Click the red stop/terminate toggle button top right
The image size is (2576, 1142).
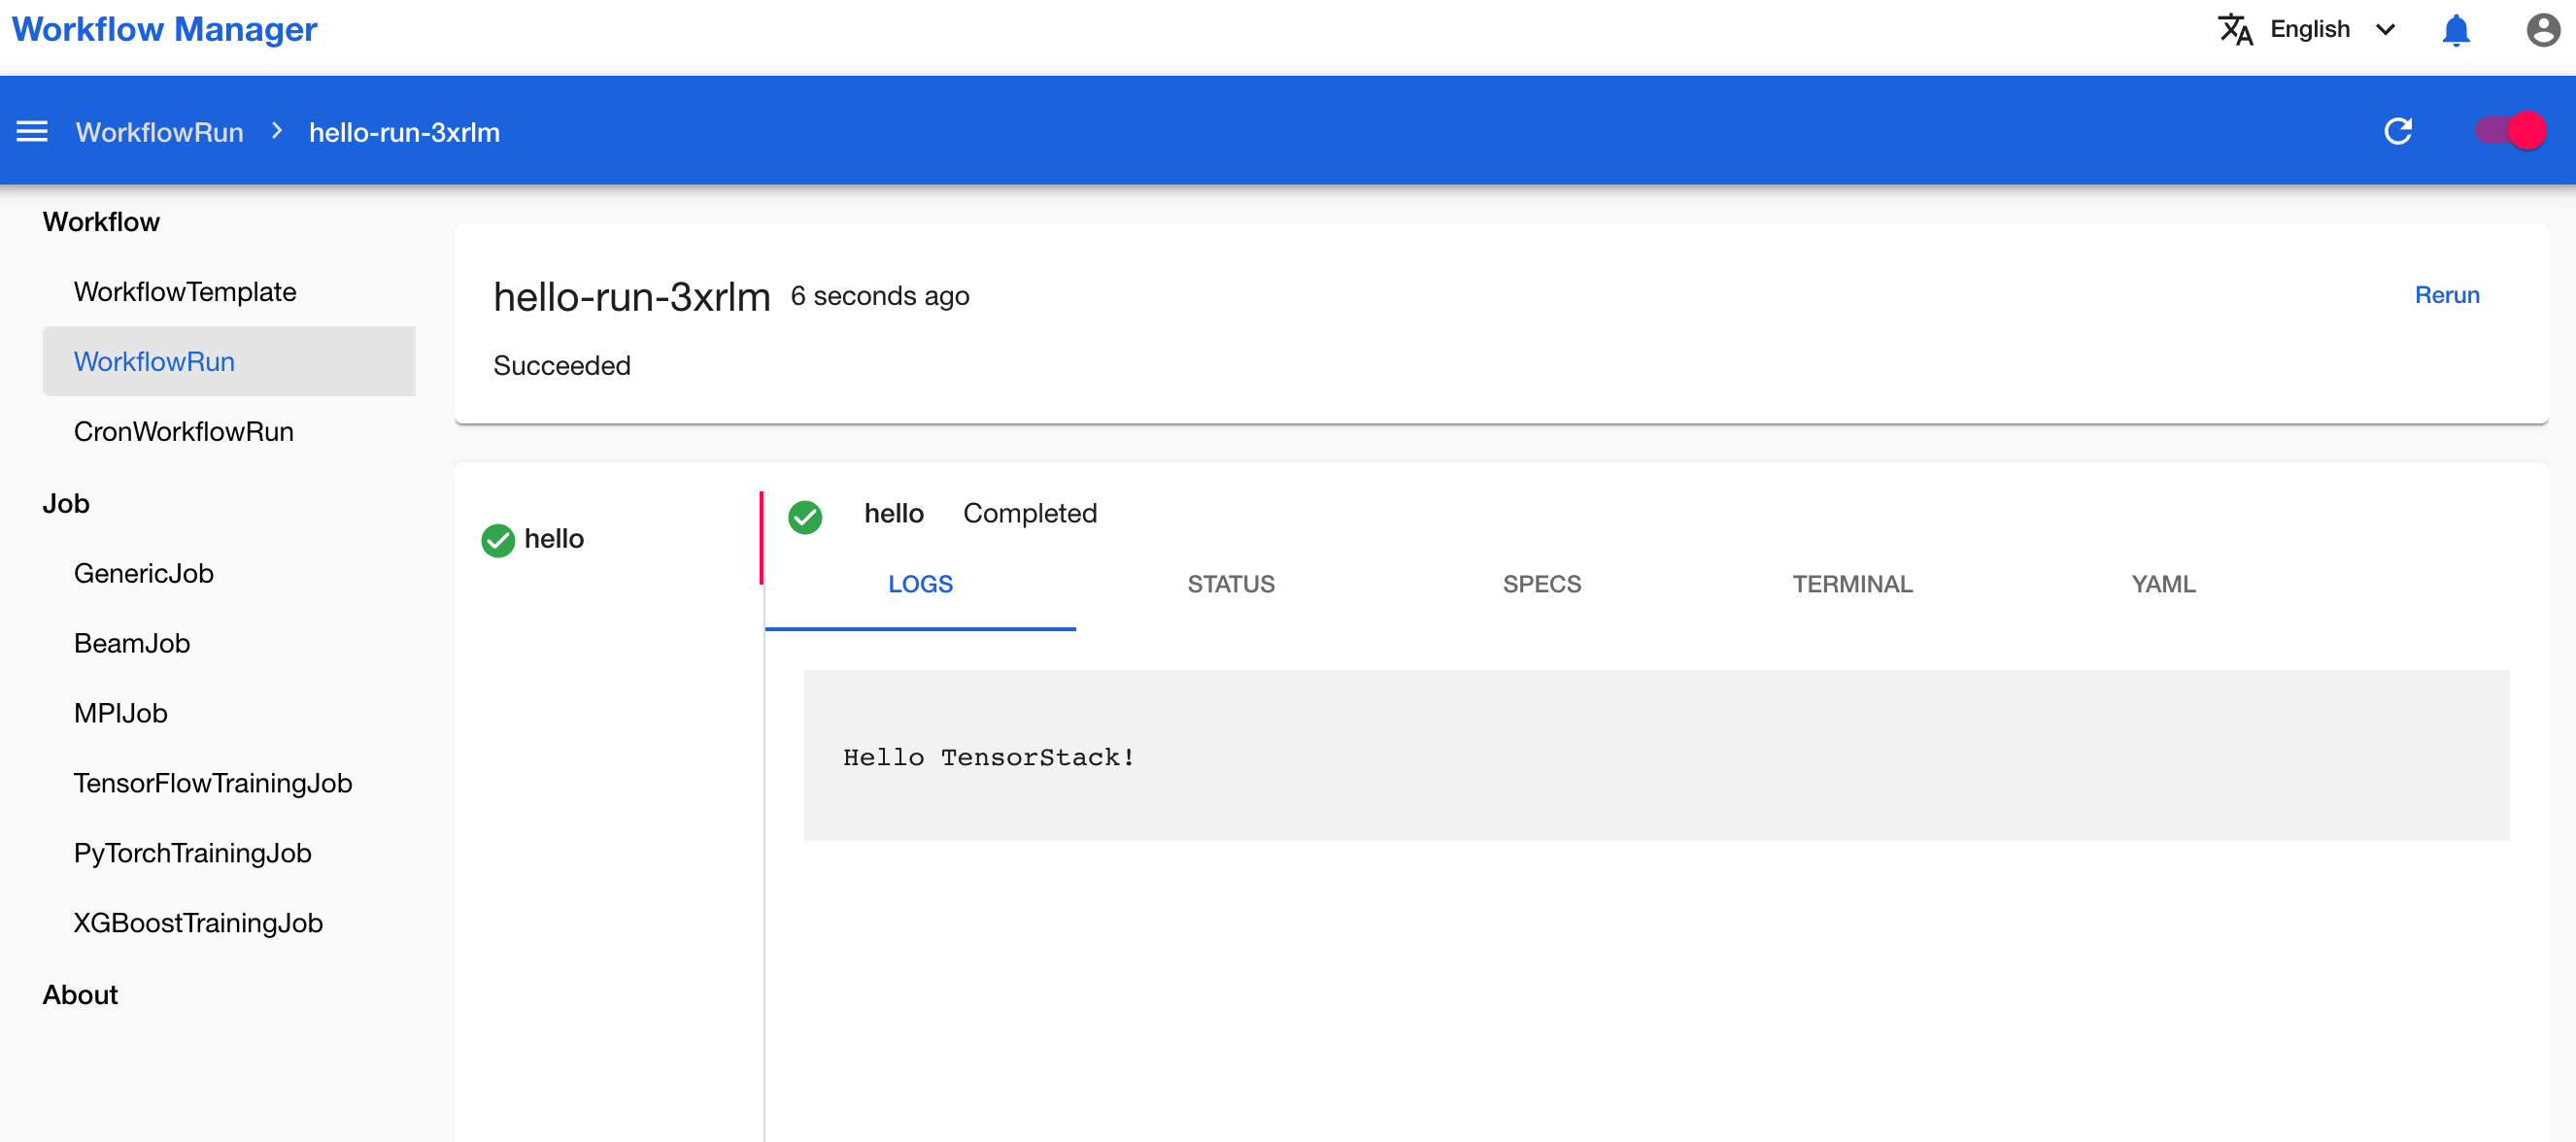click(x=2526, y=130)
